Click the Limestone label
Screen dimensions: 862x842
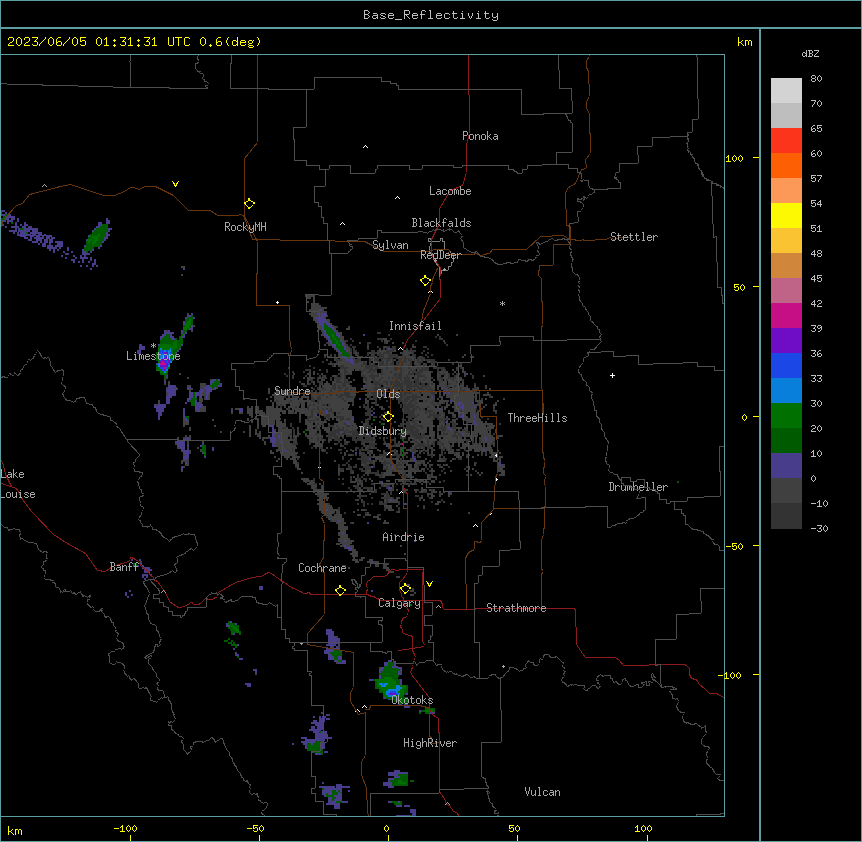[153, 356]
